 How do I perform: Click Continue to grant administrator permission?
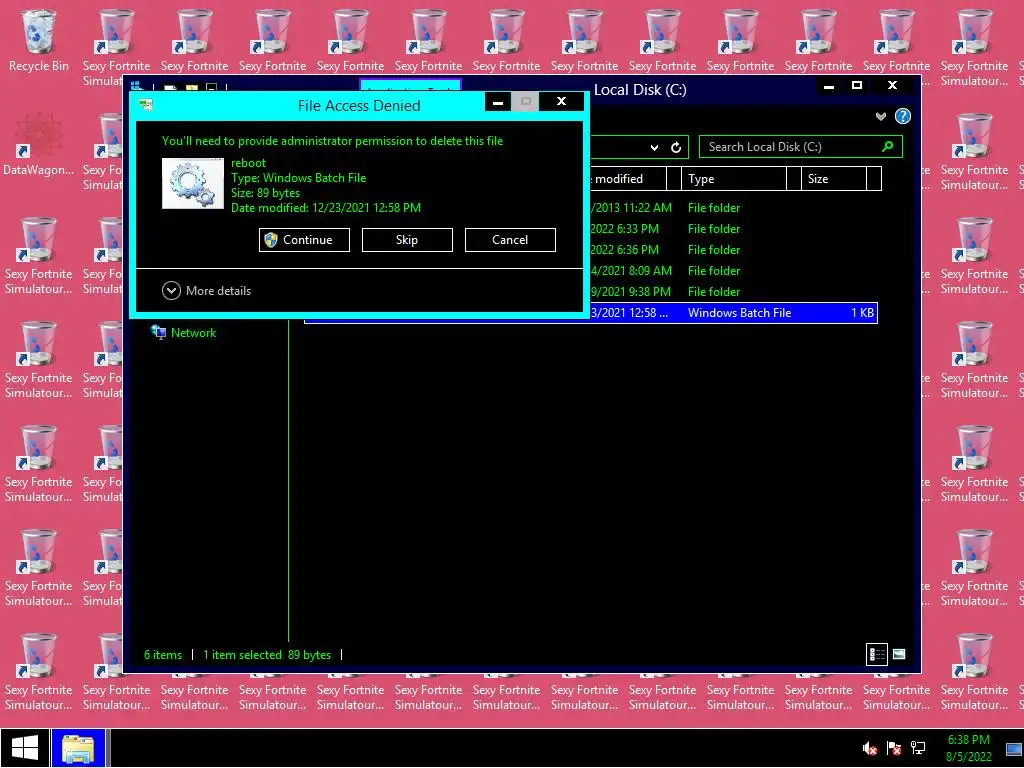pyautogui.click(x=304, y=240)
